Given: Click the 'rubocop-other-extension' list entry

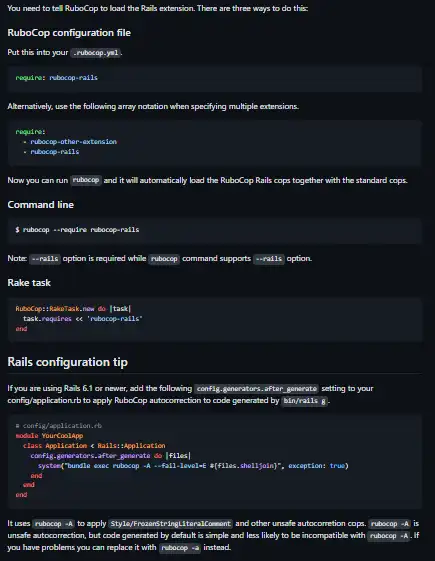Looking at the screenshot, I should [74, 142].
